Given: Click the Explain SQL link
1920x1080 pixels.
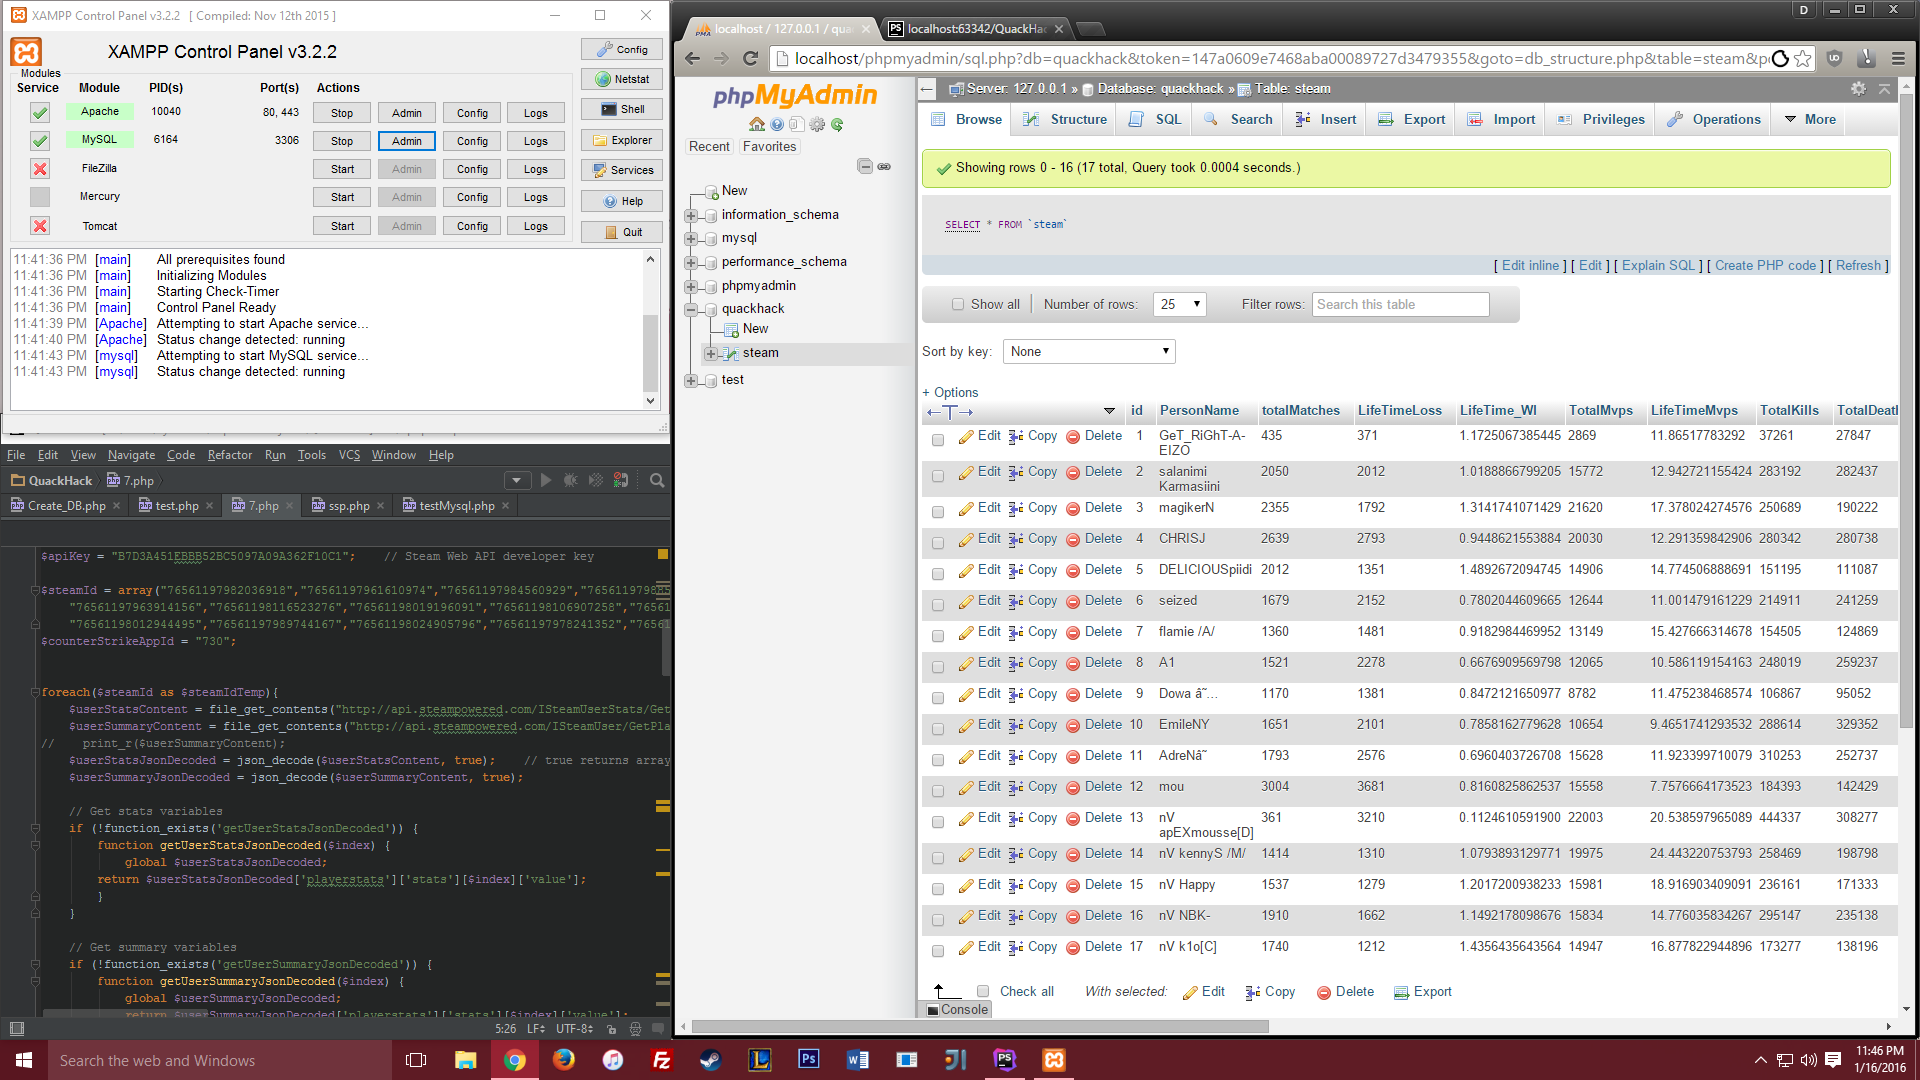Looking at the screenshot, I should [x=1658, y=265].
